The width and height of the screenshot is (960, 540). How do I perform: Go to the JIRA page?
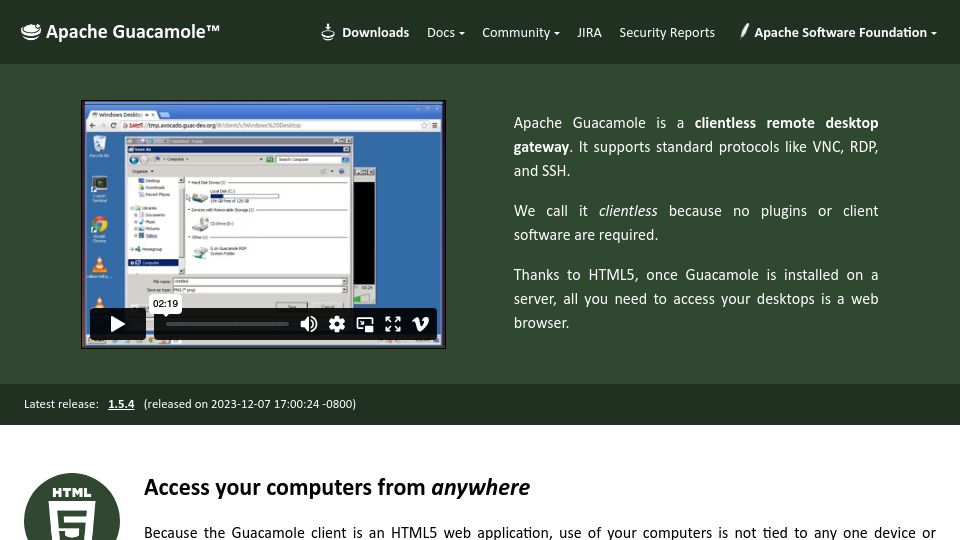click(589, 32)
